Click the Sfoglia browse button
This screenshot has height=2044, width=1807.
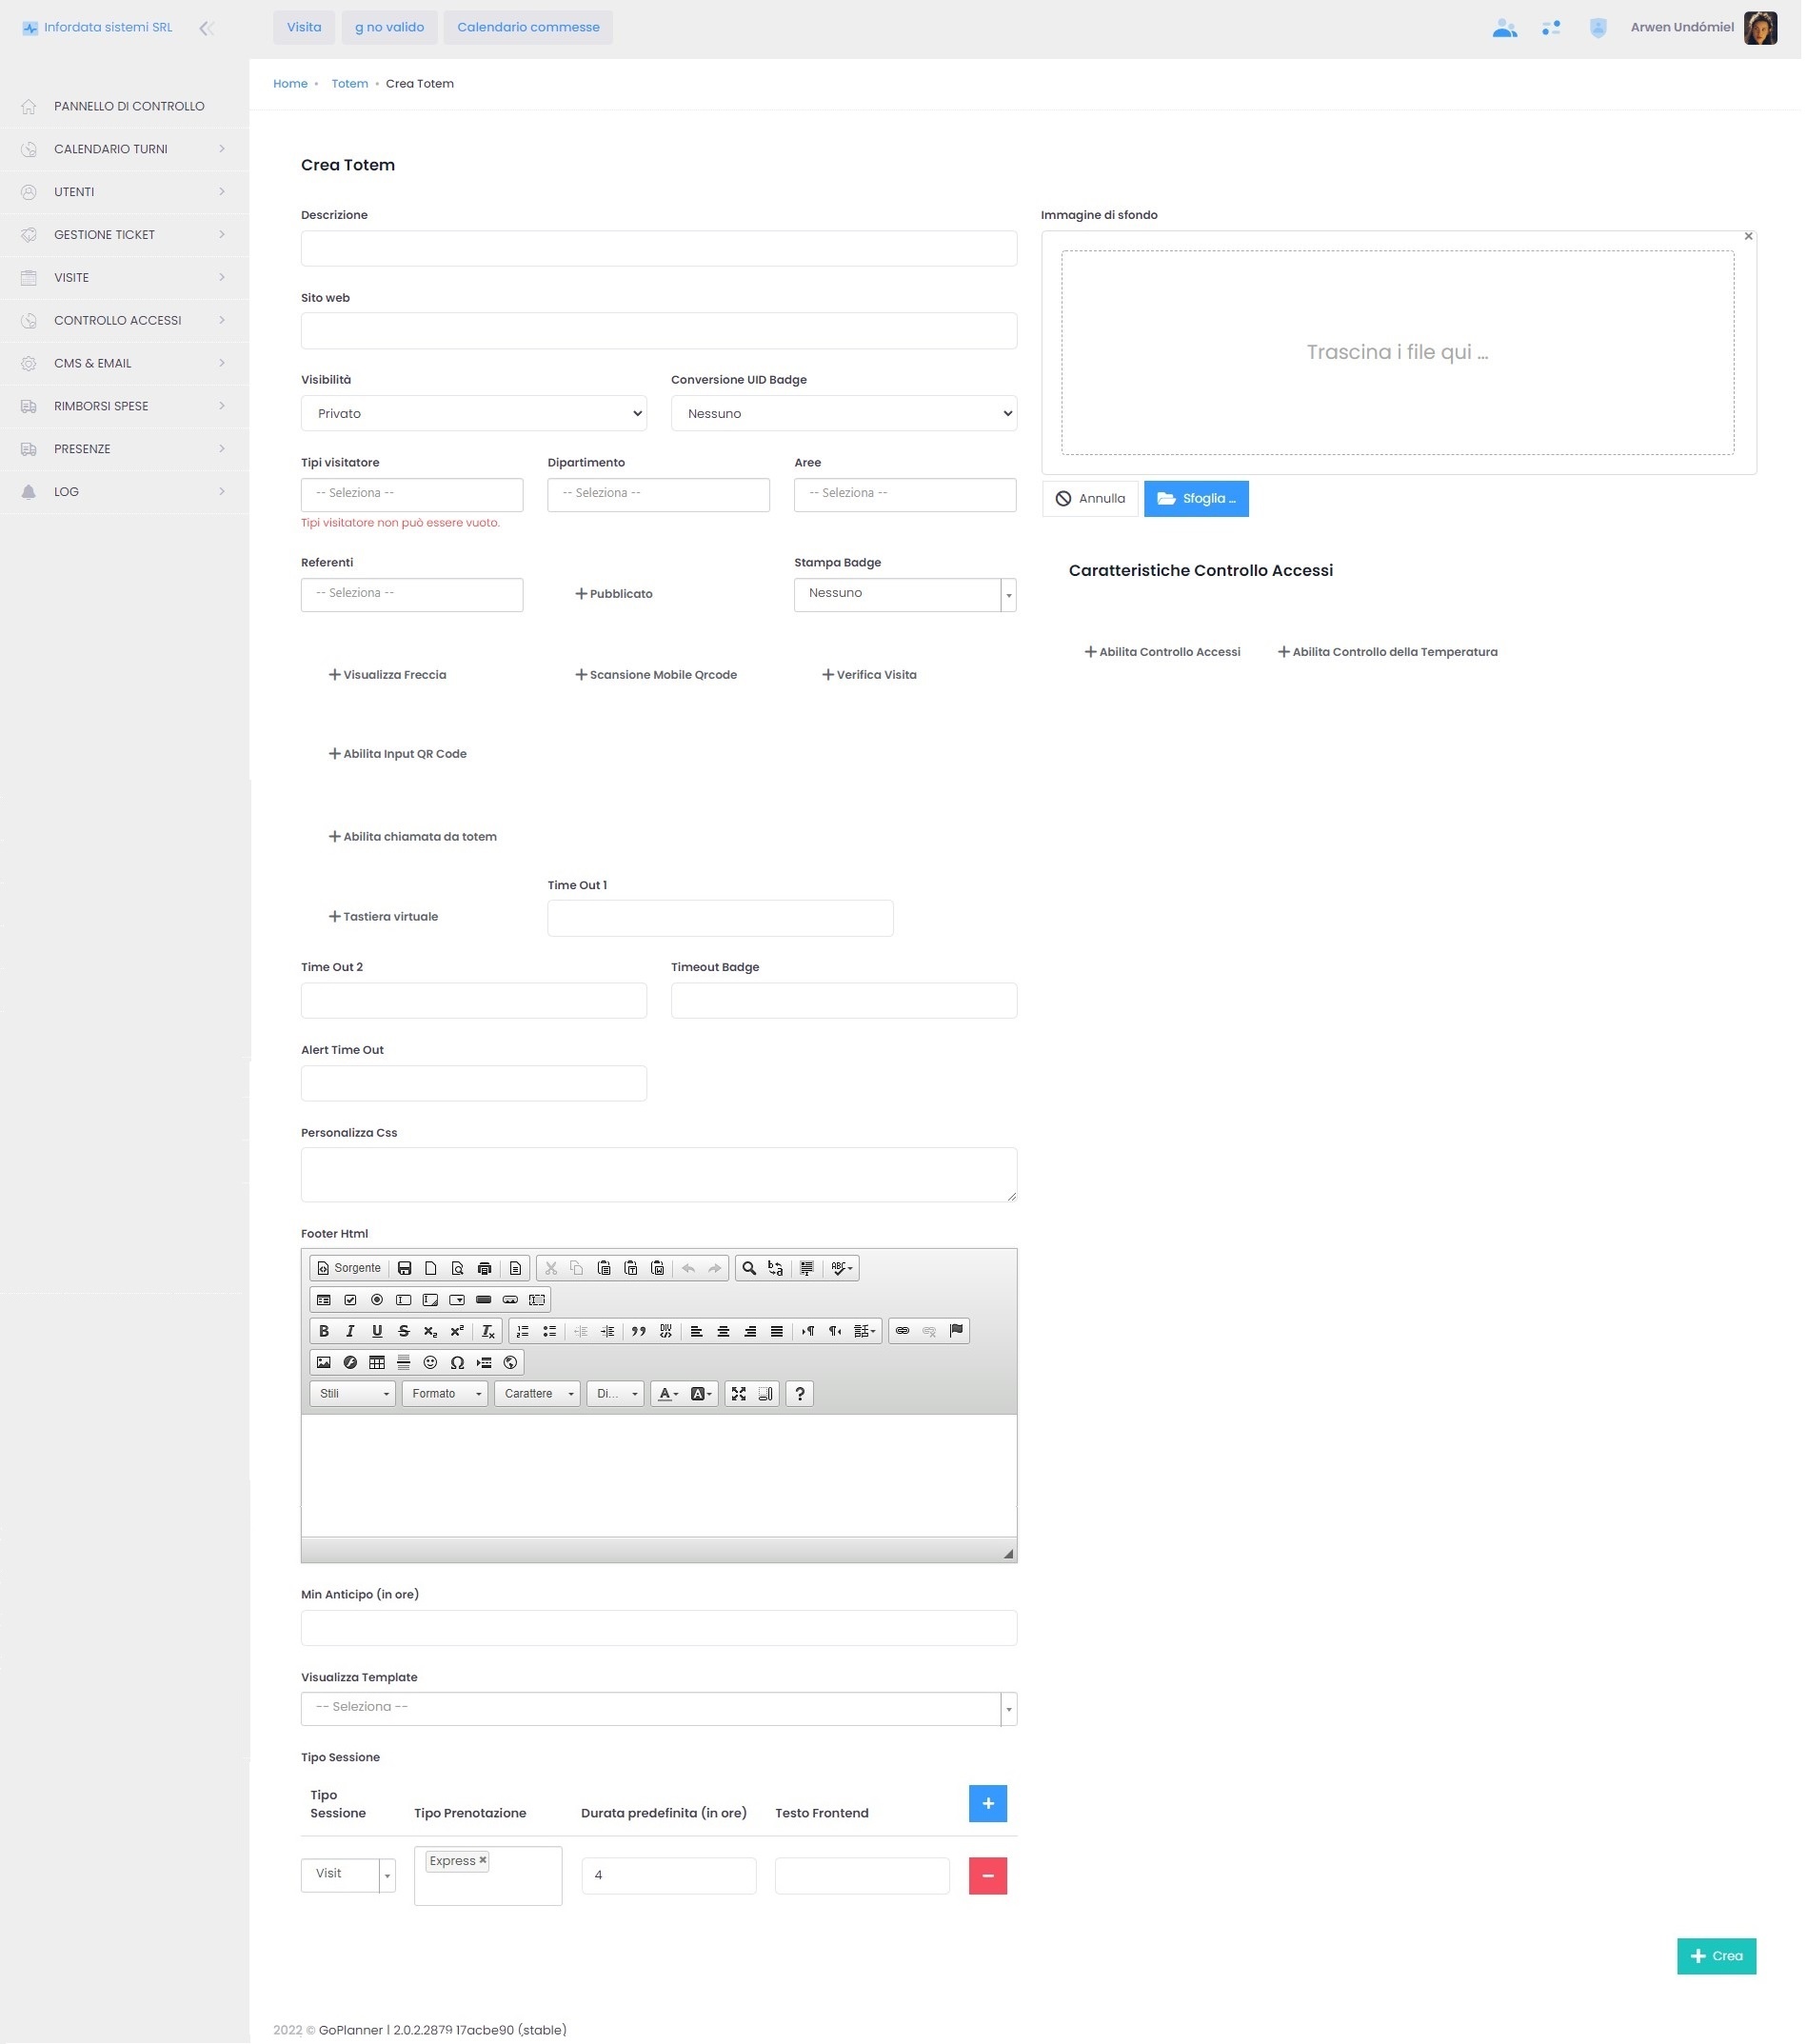1197,499
